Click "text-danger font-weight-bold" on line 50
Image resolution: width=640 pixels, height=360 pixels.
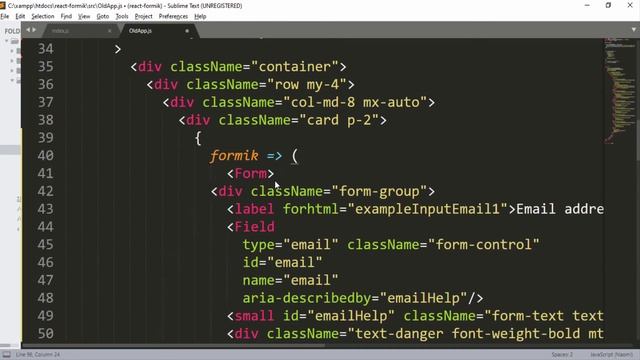coord(468,333)
